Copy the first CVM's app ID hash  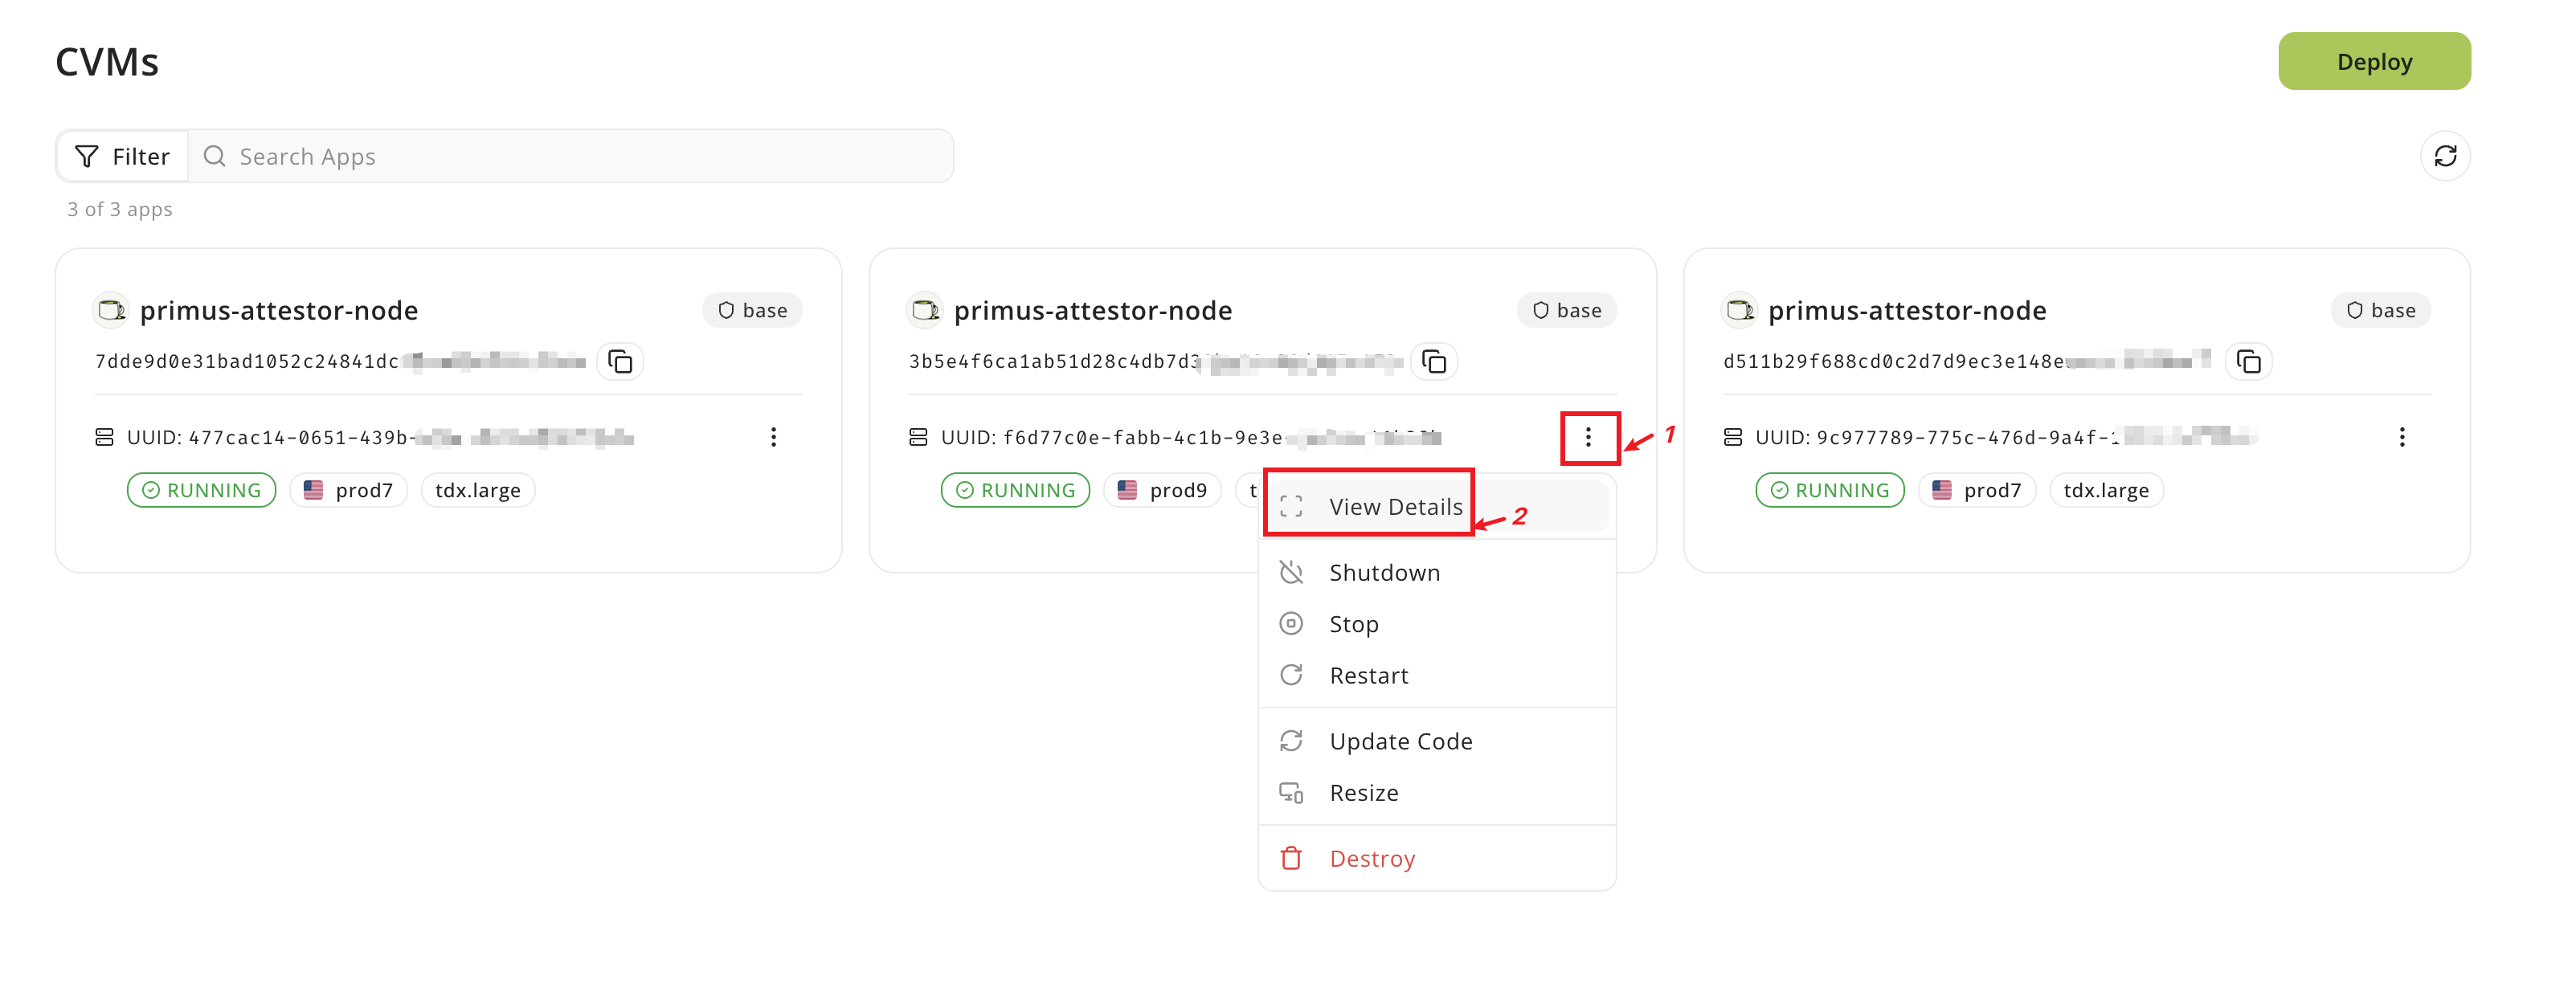coord(620,361)
